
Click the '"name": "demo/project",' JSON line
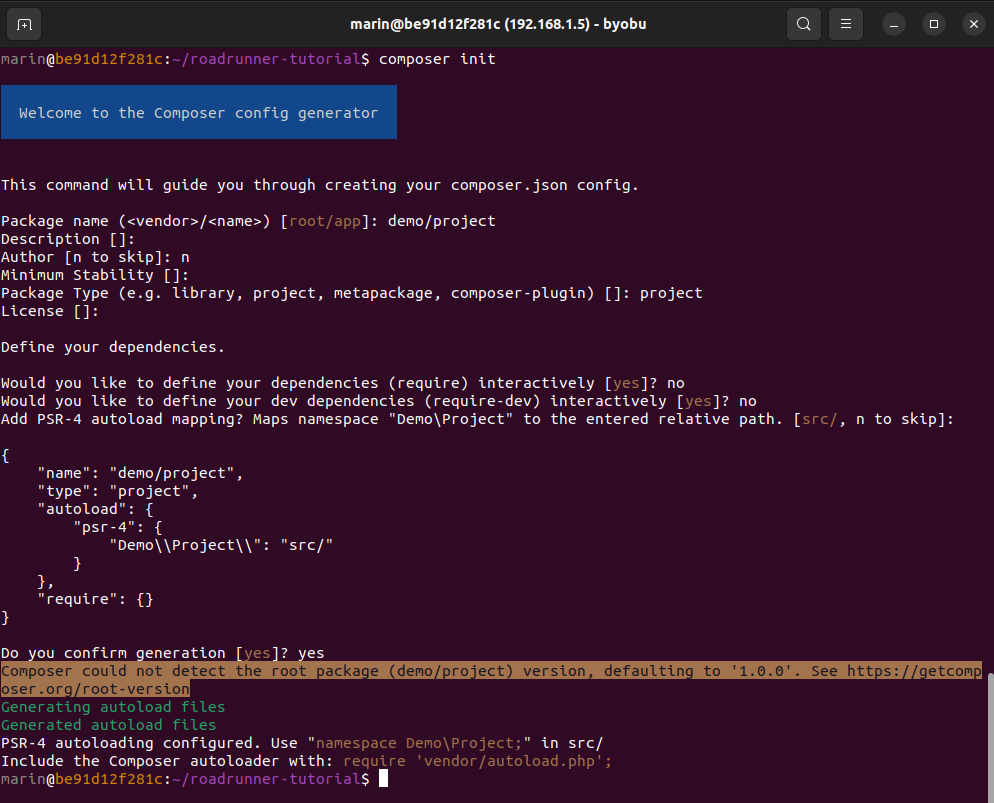[140, 473]
